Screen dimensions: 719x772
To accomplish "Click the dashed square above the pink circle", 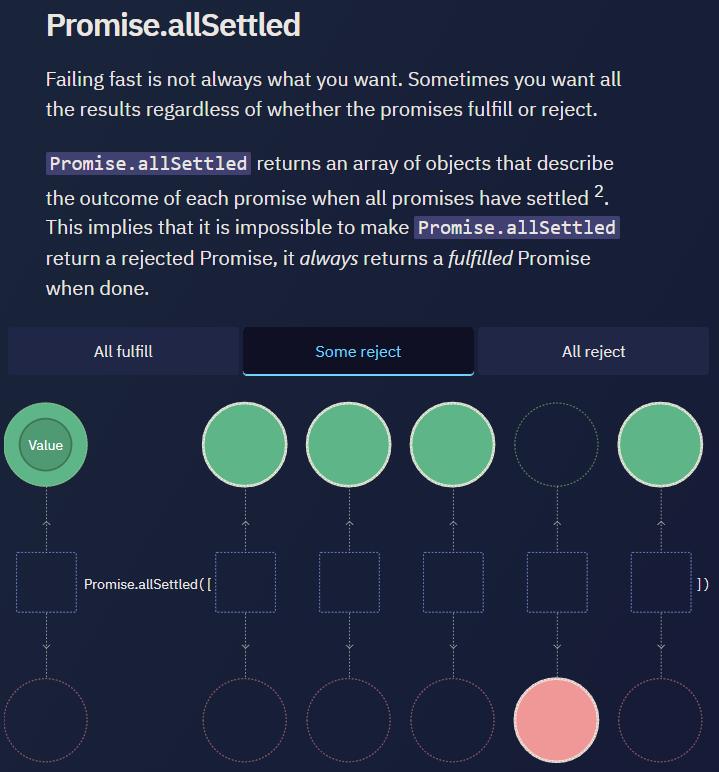I will click(556, 583).
